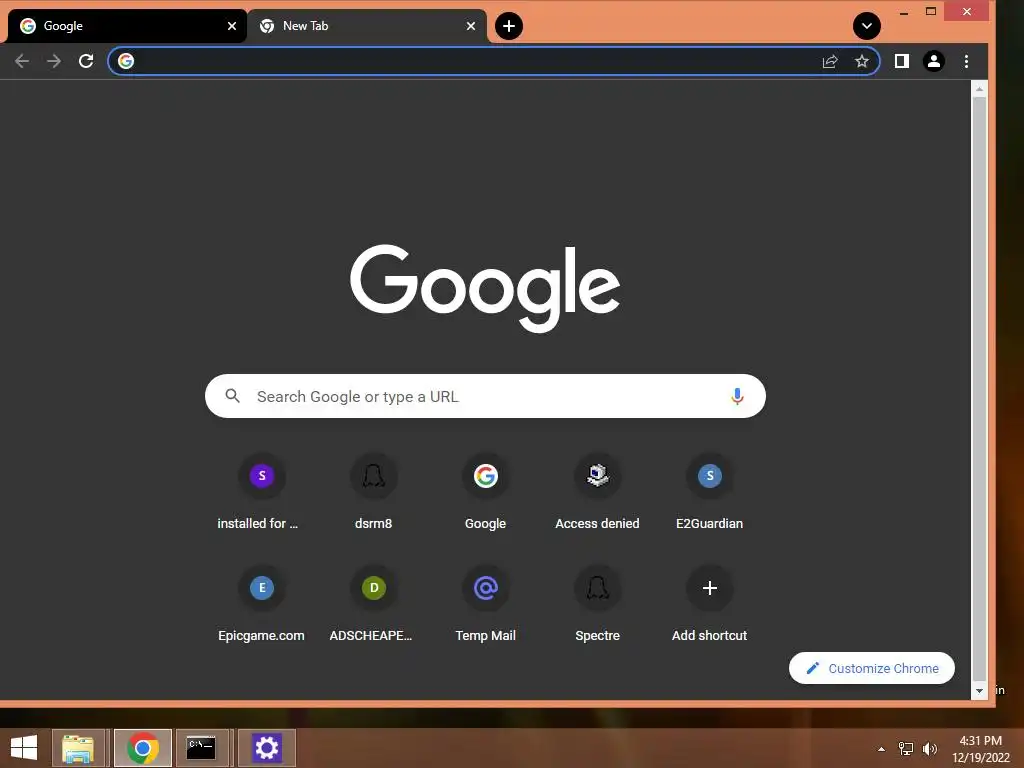The image size is (1024, 768).
Task: Bookmark this tab with the star icon
Action: coord(862,61)
